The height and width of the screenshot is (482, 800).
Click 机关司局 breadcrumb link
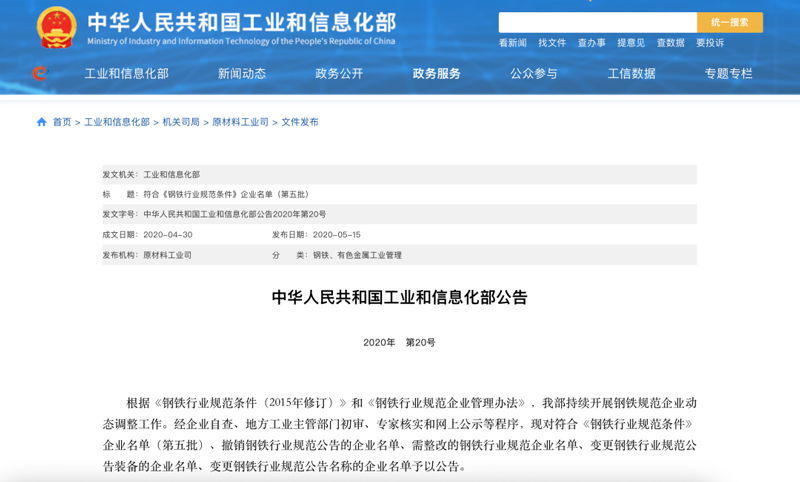(x=181, y=122)
